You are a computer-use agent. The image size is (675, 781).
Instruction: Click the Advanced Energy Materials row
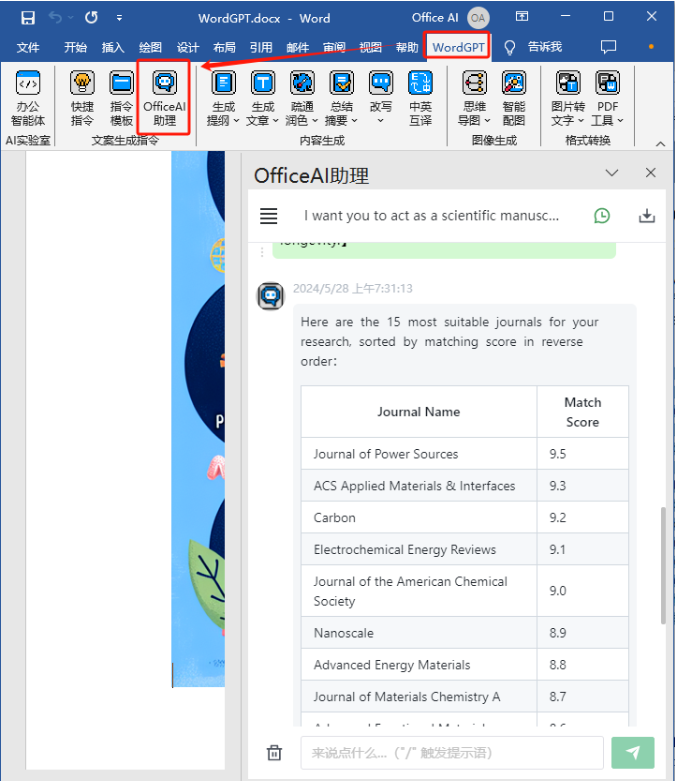click(464, 664)
